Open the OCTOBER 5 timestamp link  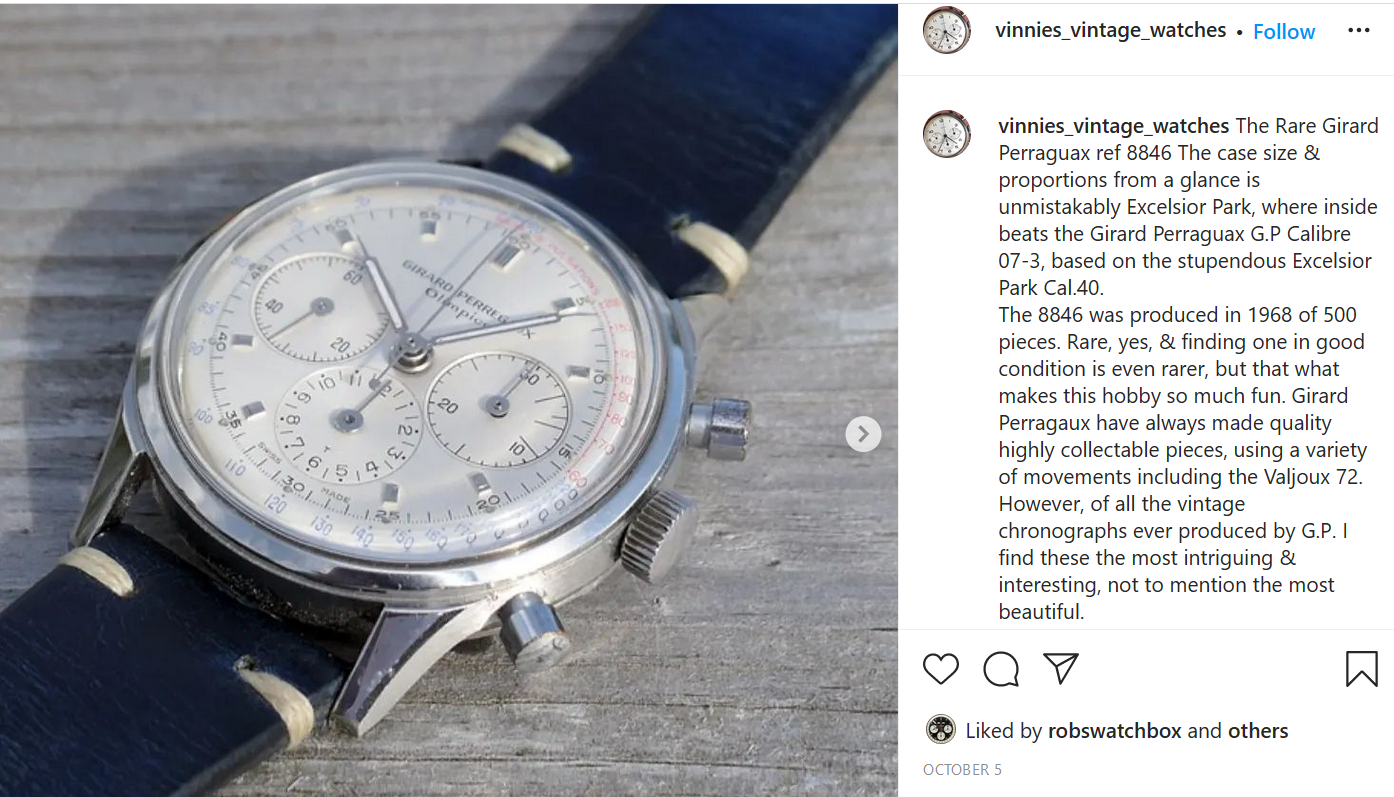click(962, 770)
